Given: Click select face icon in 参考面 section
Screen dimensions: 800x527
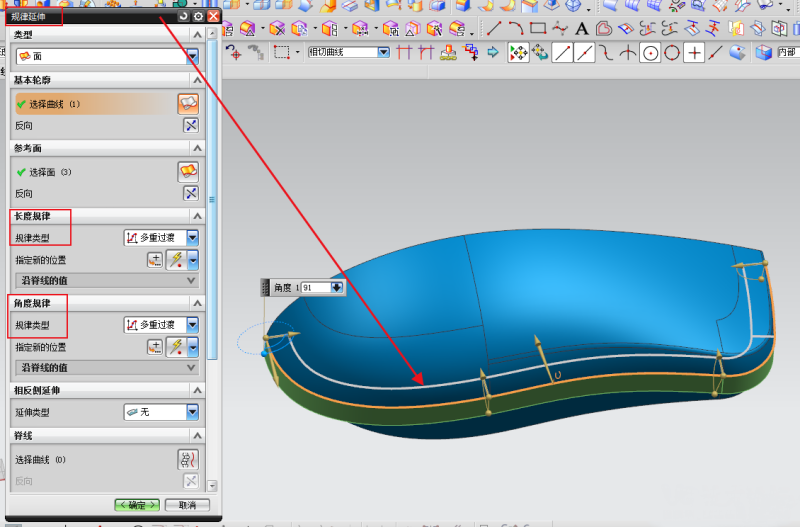Looking at the screenshot, I should tap(188, 171).
